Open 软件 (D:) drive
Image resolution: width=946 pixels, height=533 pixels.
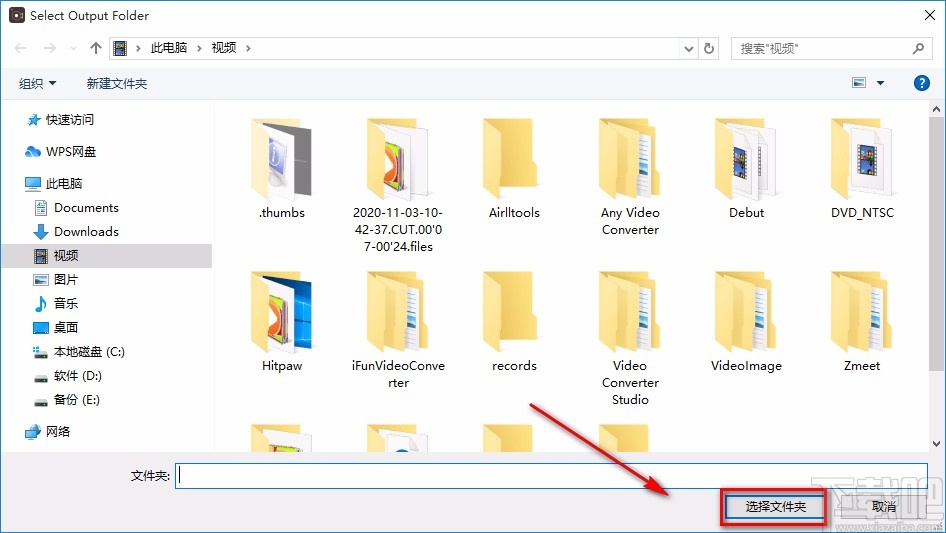(x=68, y=375)
